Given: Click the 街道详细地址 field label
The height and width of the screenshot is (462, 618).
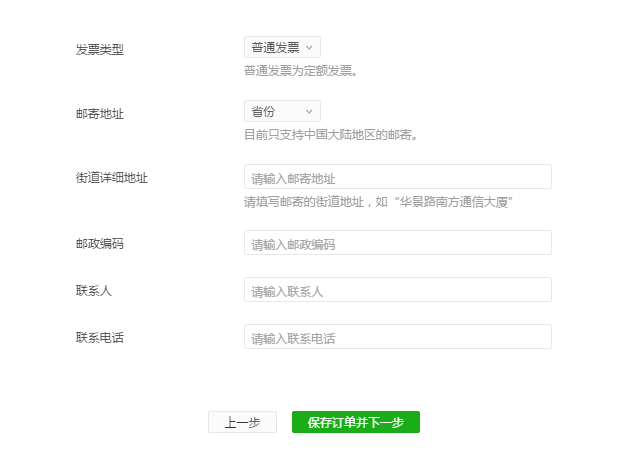Looking at the screenshot, I should coord(112,178).
